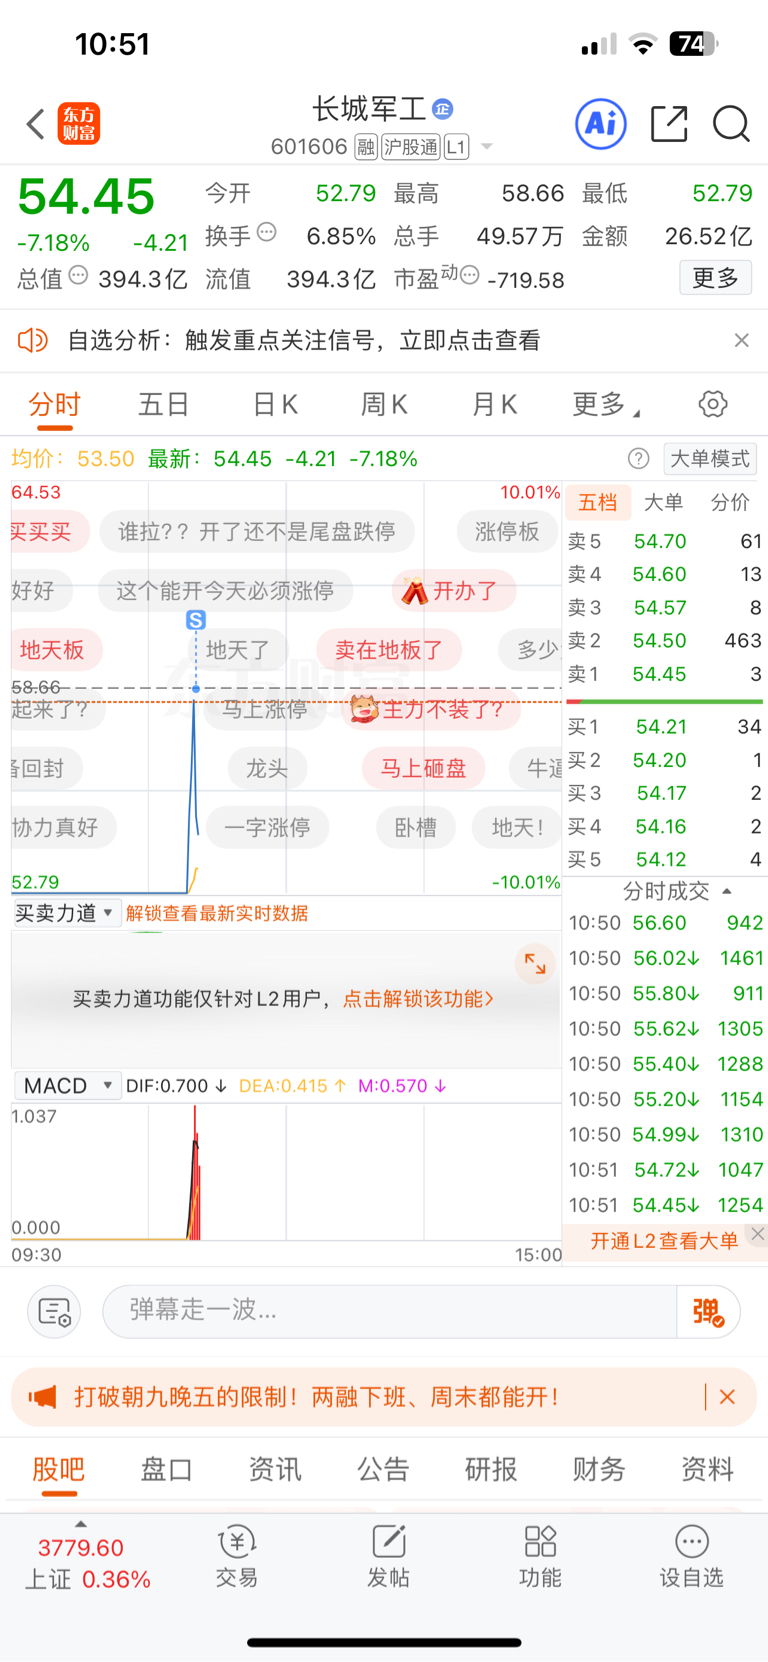Tap the enterprise badge beside 长城军工
Viewport: 768px width, 1662px height.
pyautogui.click(x=442, y=109)
